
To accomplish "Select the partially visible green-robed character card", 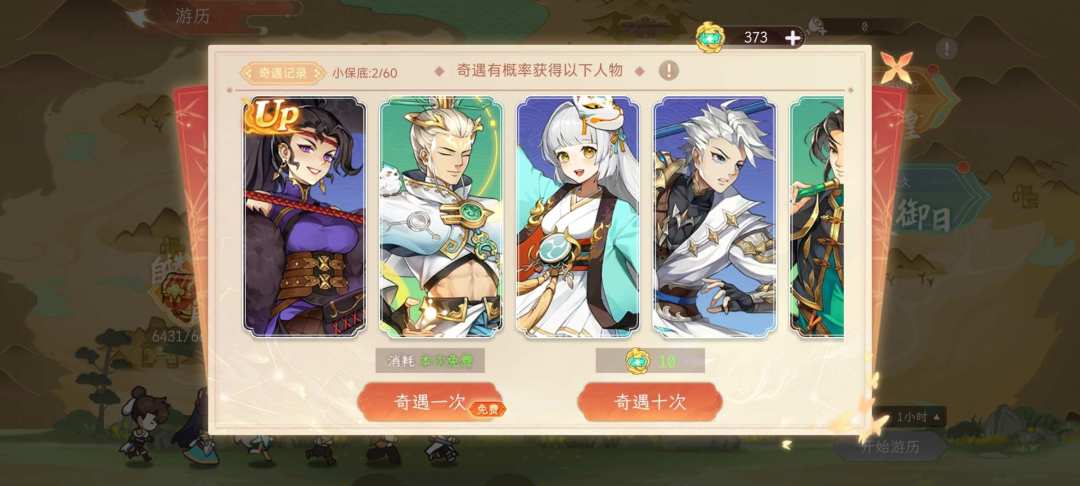I will [817, 217].
